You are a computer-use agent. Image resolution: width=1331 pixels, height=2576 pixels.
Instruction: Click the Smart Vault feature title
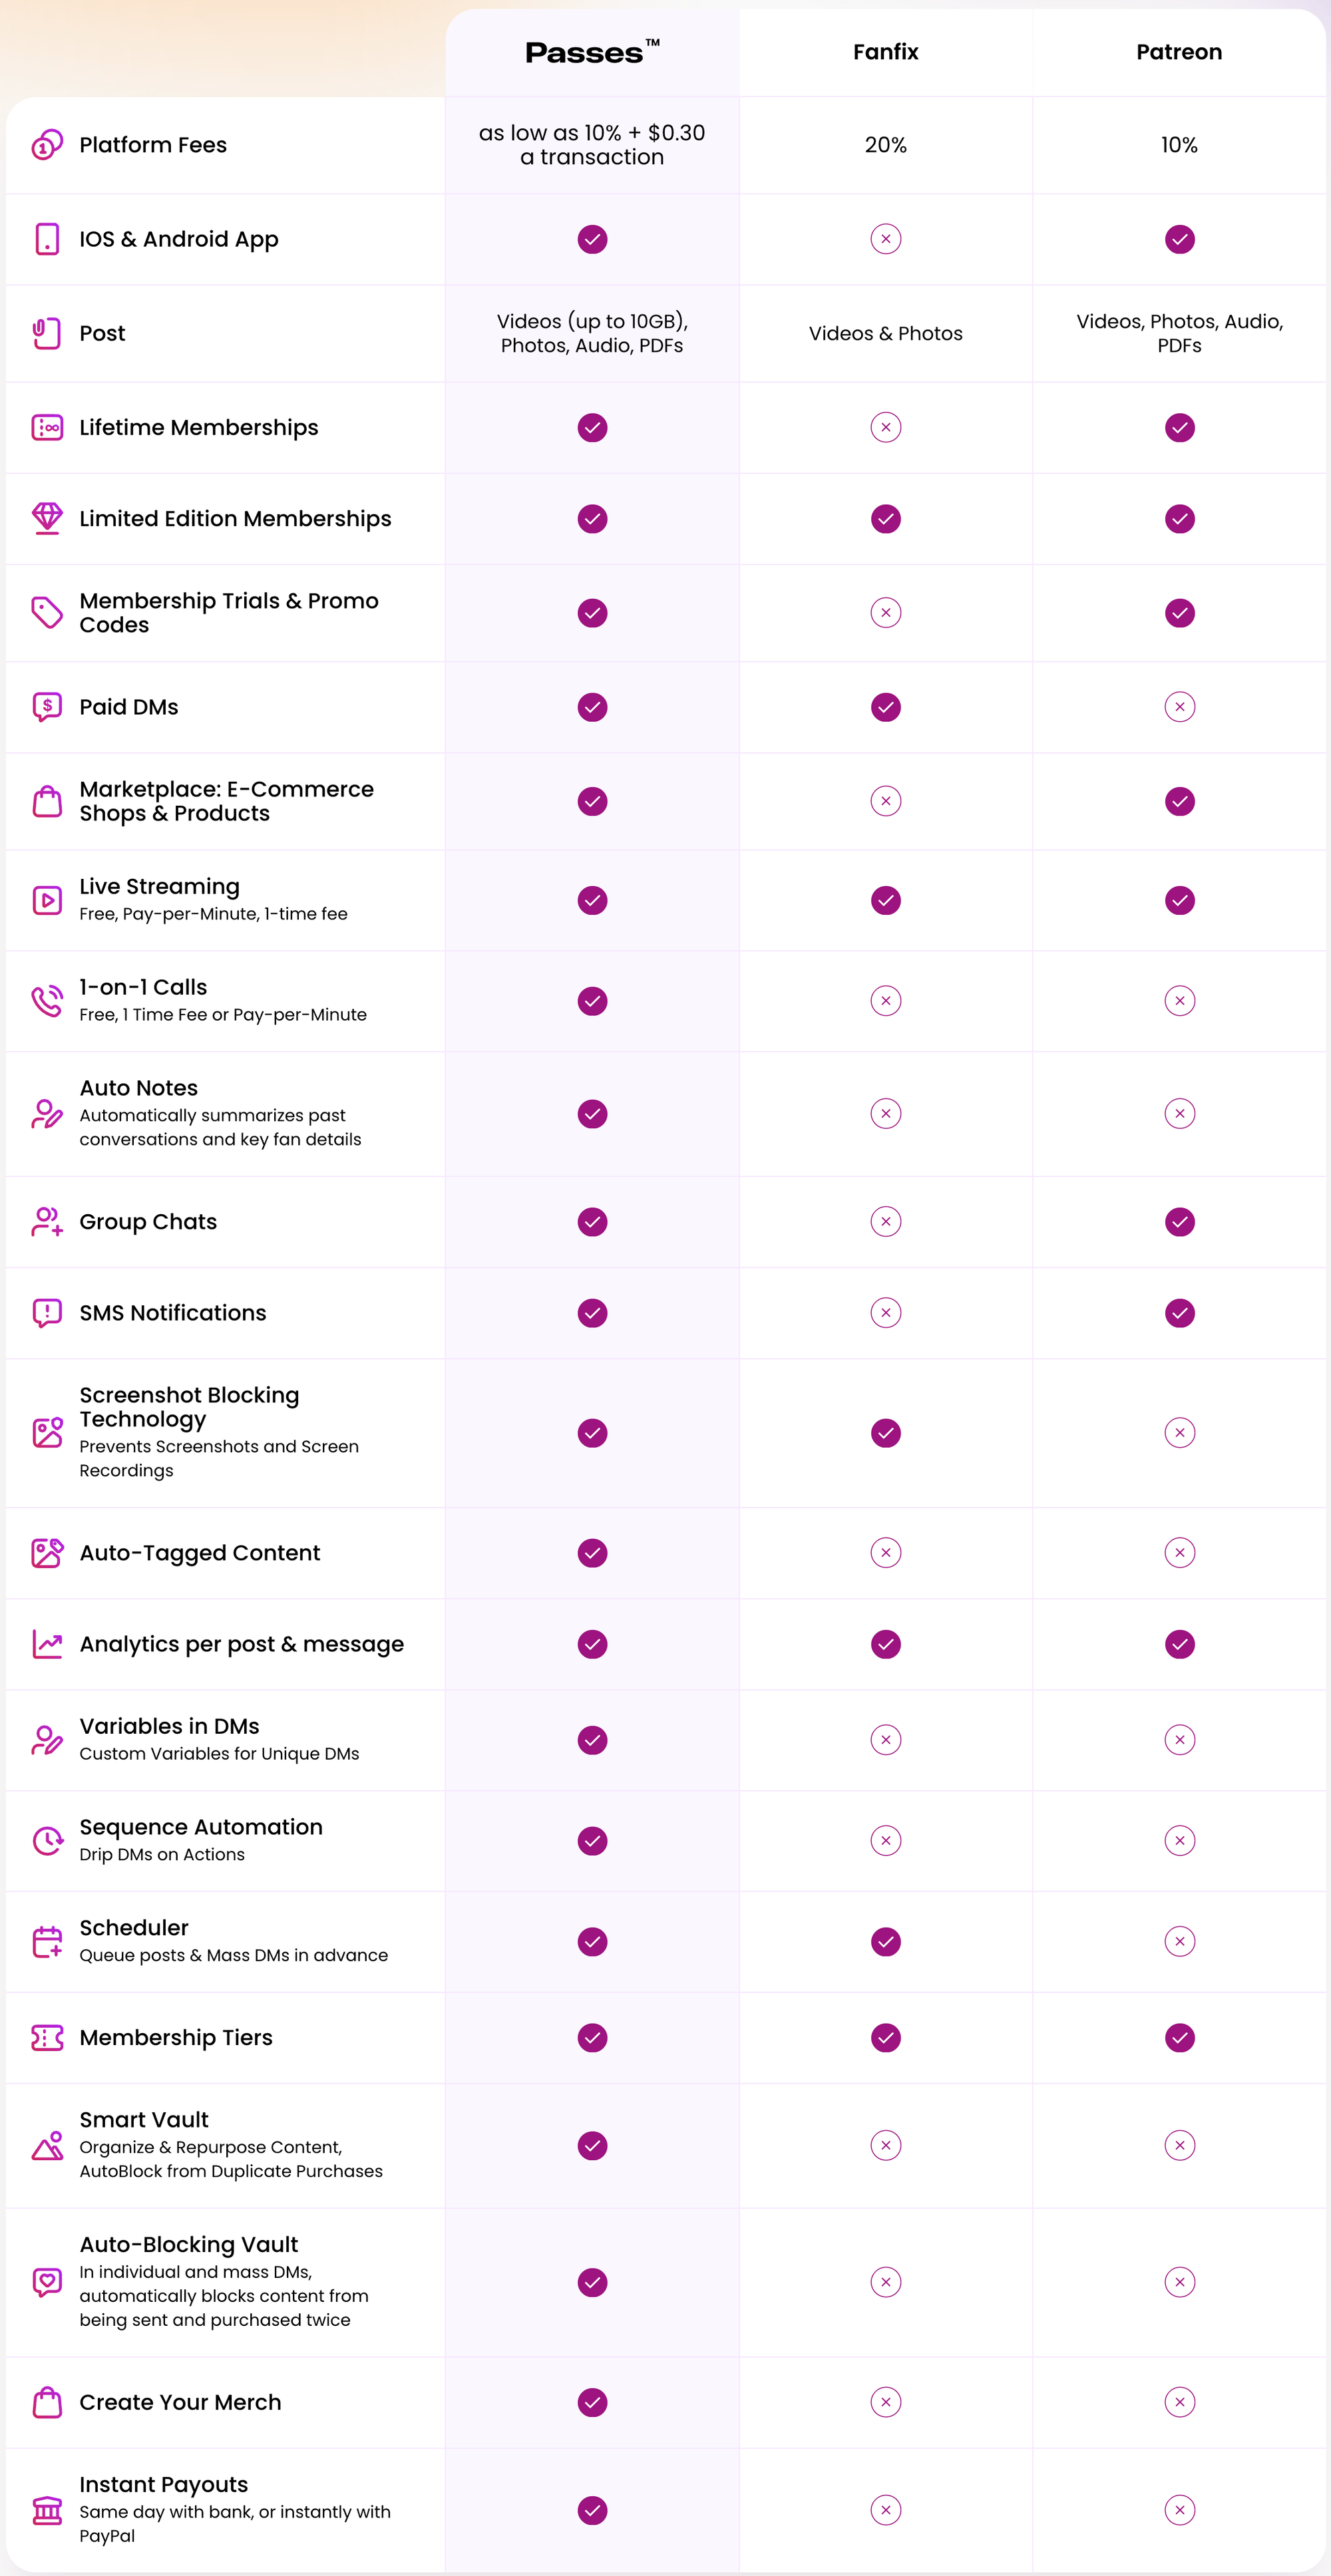click(144, 2120)
